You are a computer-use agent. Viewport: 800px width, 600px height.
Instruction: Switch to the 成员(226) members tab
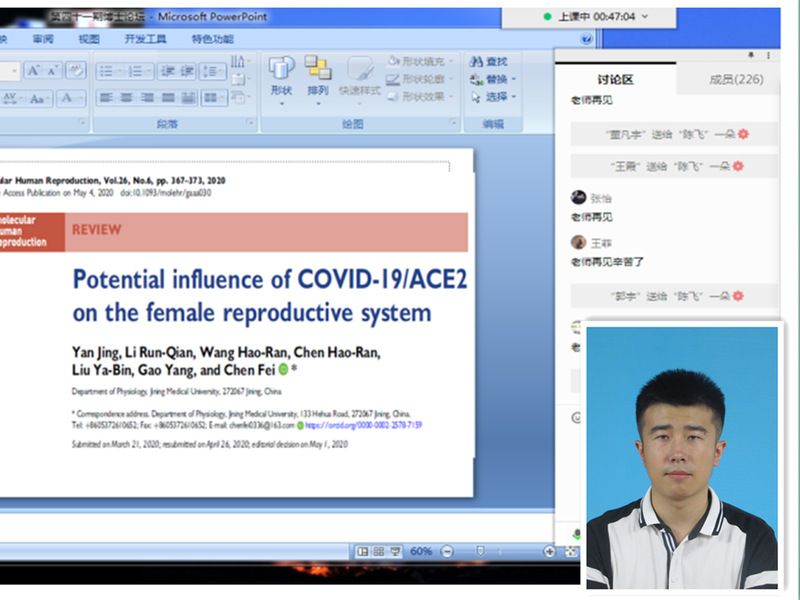736,79
